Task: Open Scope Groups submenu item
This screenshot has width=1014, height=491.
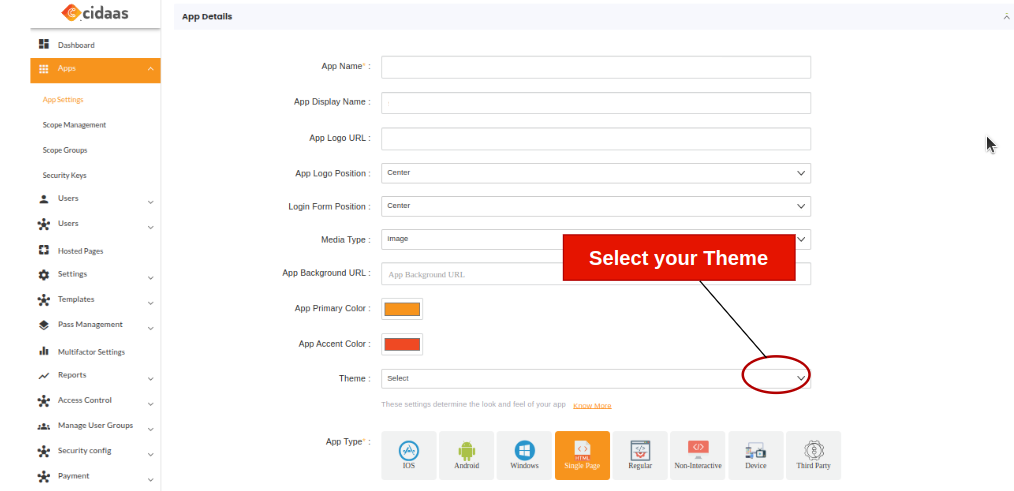Action: [65, 150]
